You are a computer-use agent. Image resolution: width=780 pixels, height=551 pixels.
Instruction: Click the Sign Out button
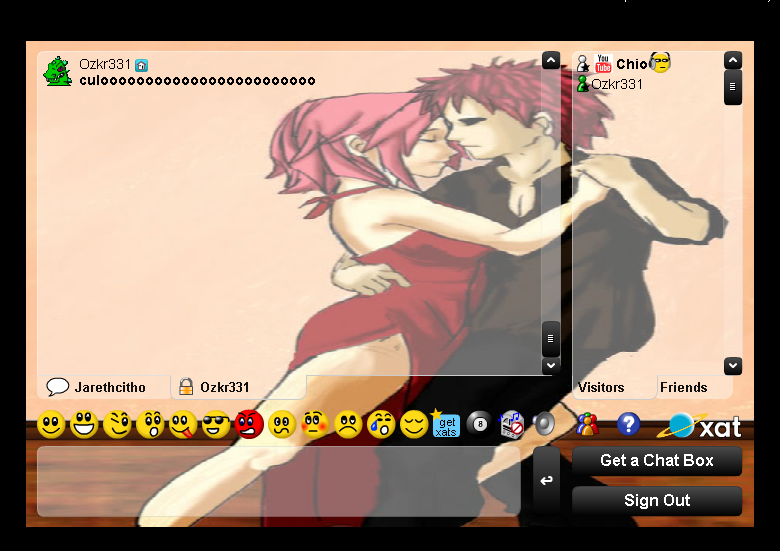[657, 500]
